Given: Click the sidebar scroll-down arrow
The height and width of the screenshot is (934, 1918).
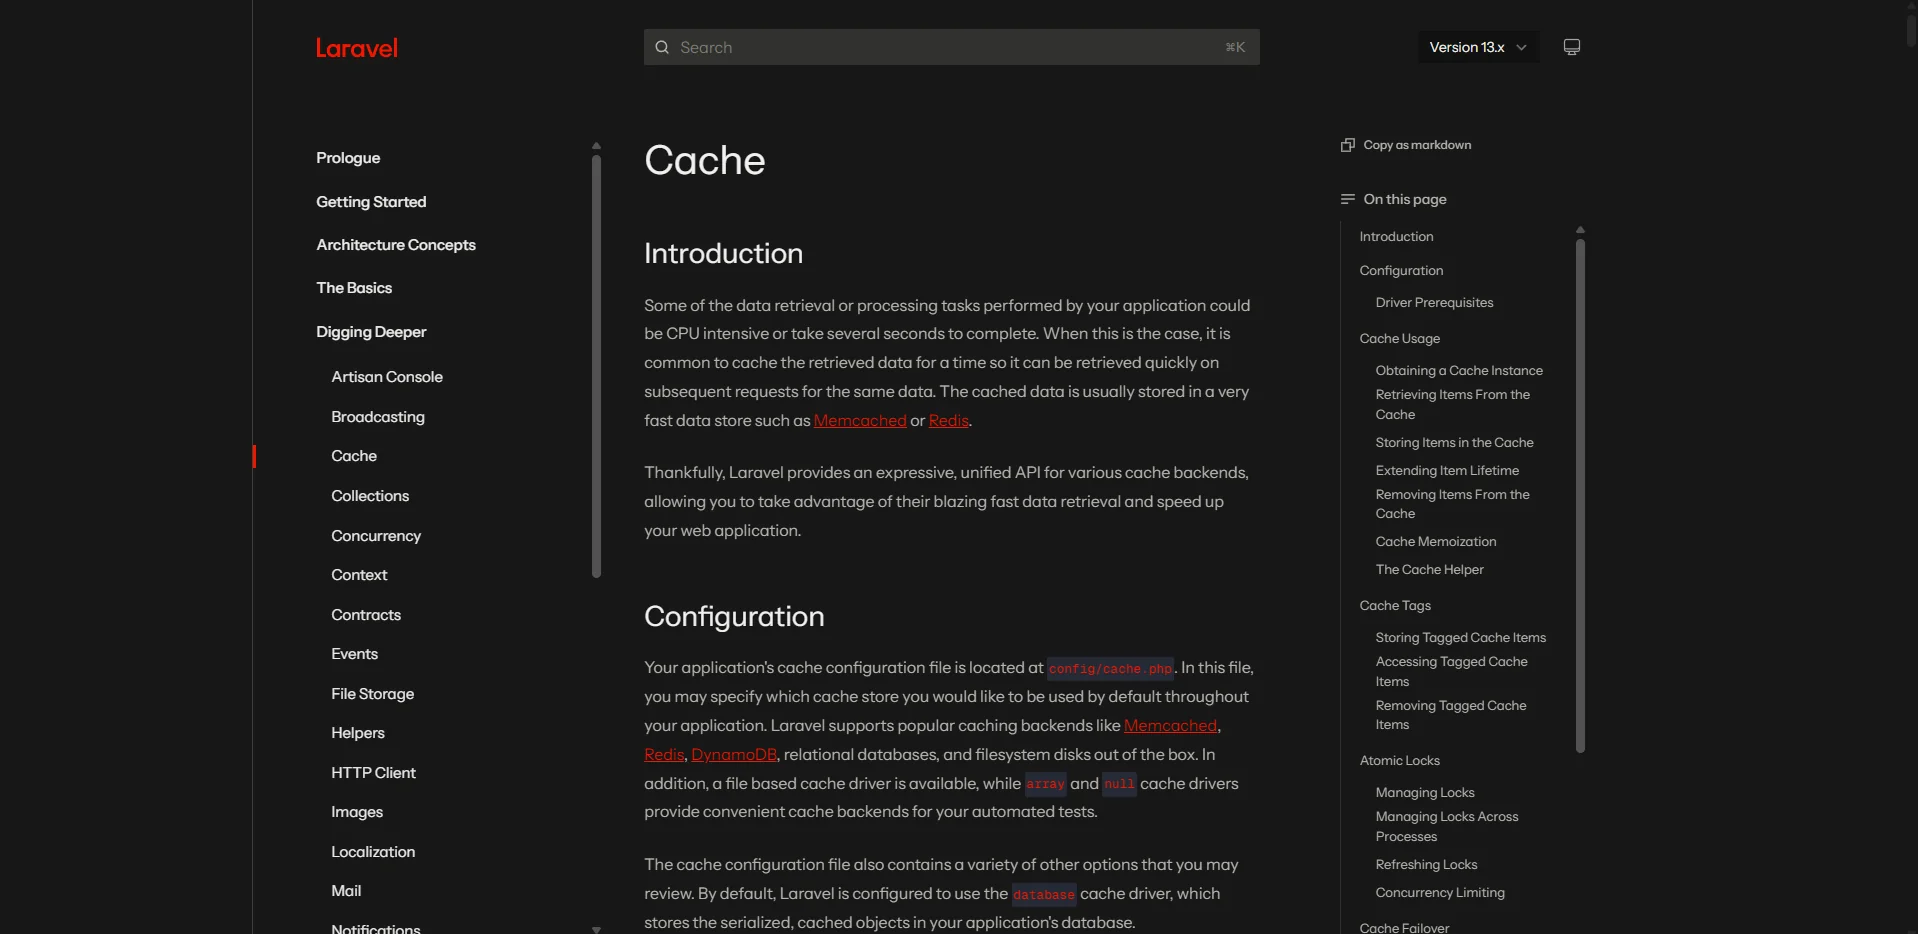Looking at the screenshot, I should (596, 929).
